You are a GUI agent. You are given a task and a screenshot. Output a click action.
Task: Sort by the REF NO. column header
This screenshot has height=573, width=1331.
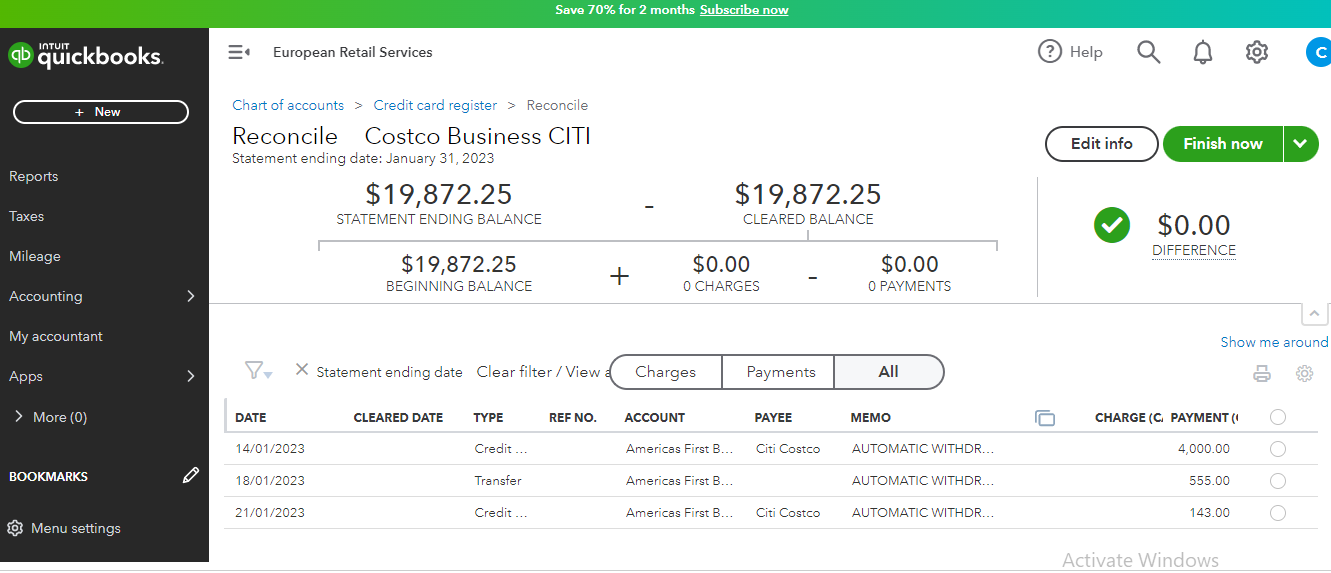click(573, 418)
